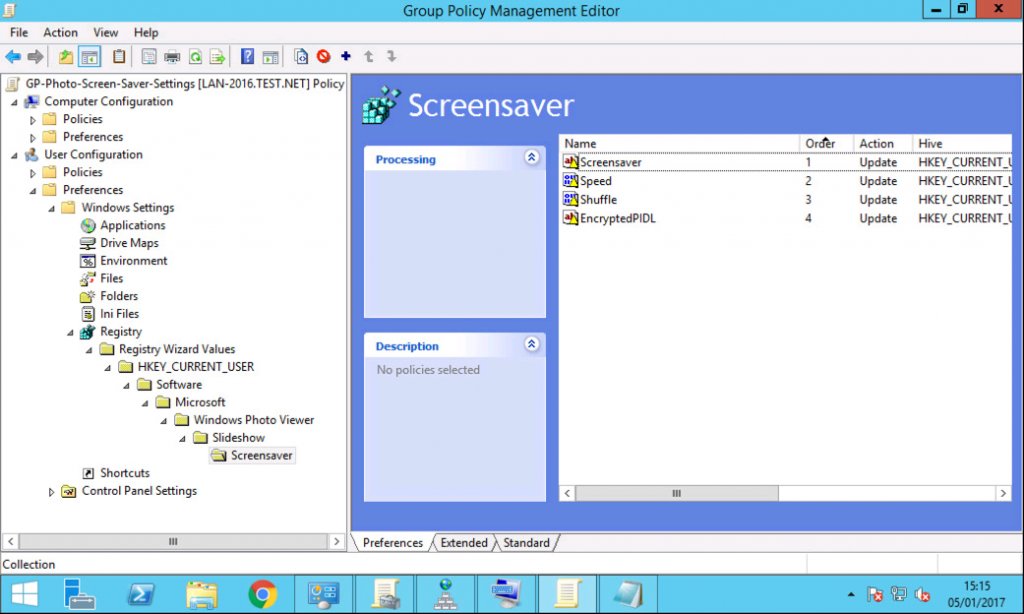
Task: Toggle the console tree visibility icon
Action: click(x=87, y=57)
